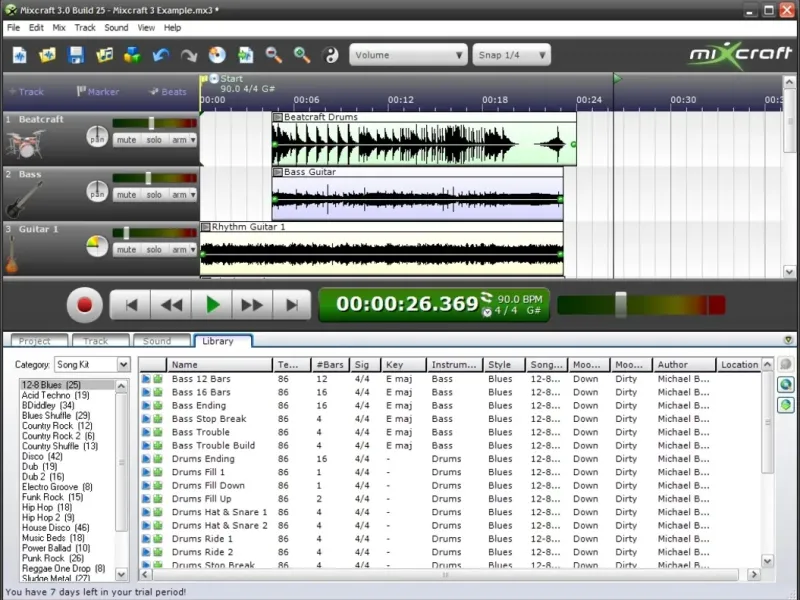Click the Save project toolbar icon
800x600 pixels.
coord(76,55)
